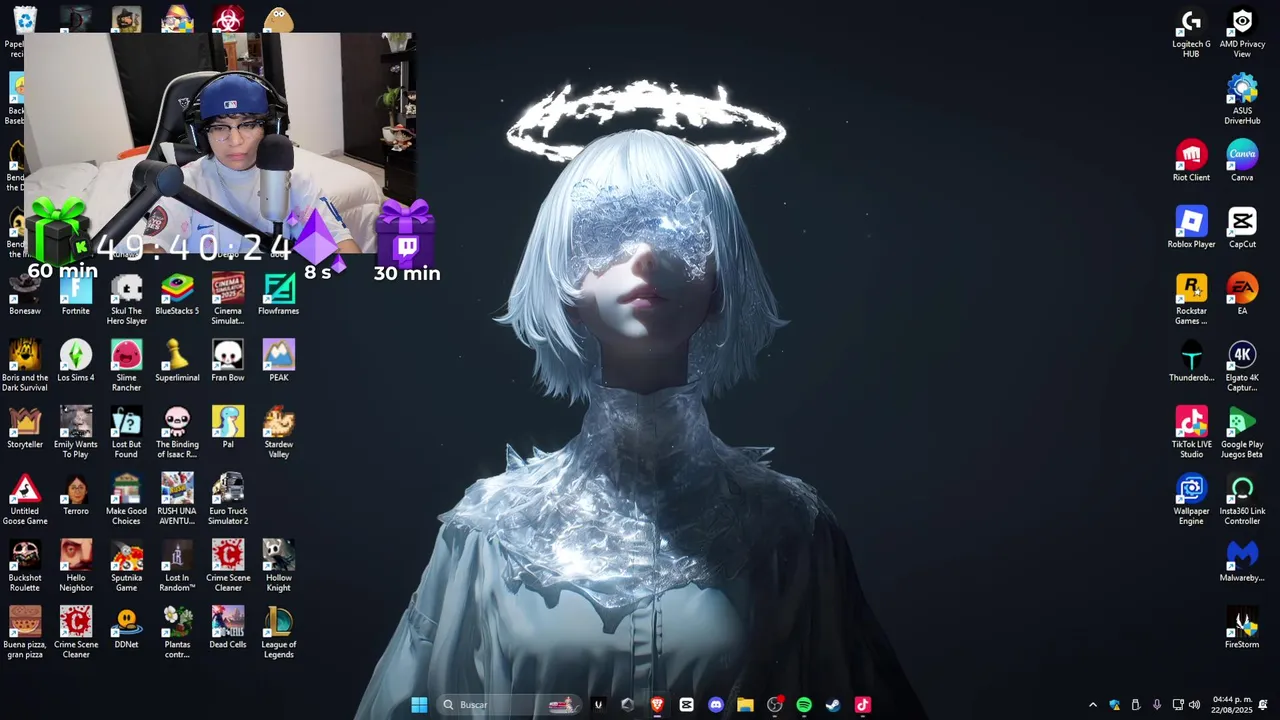Open the Flowframes desktop icon
The height and width of the screenshot is (720, 1280).
279,296
